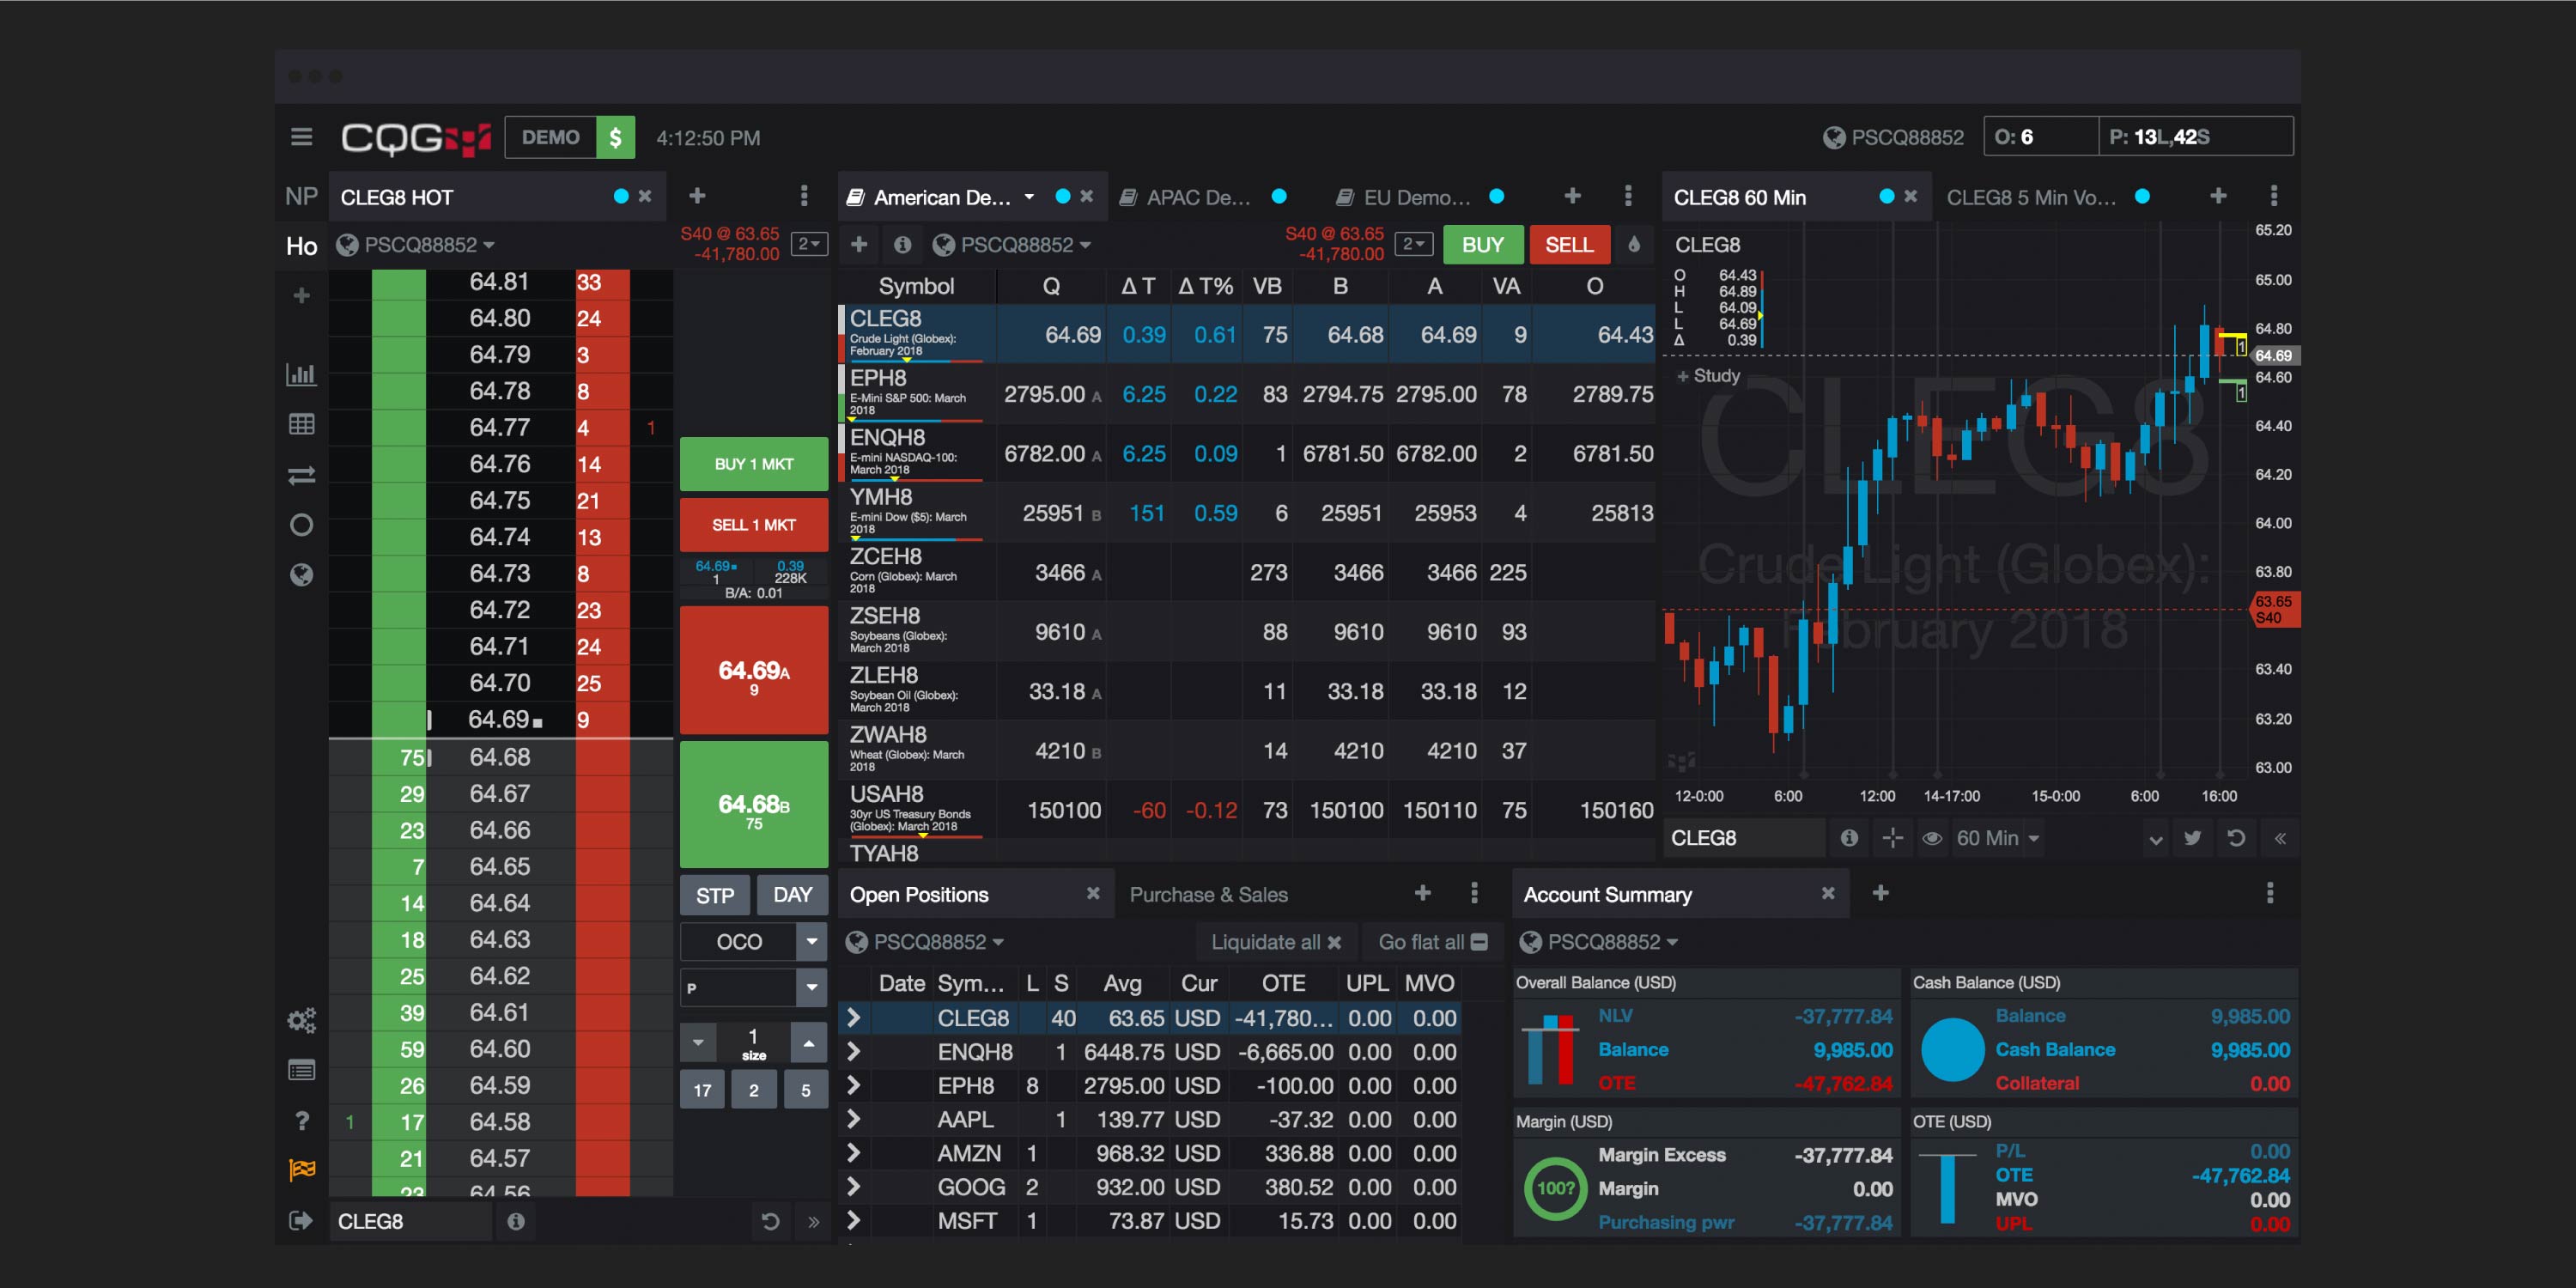2576x1288 pixels.
Task: Add widget with sidebar plus icon
Action: coord(301,296)
